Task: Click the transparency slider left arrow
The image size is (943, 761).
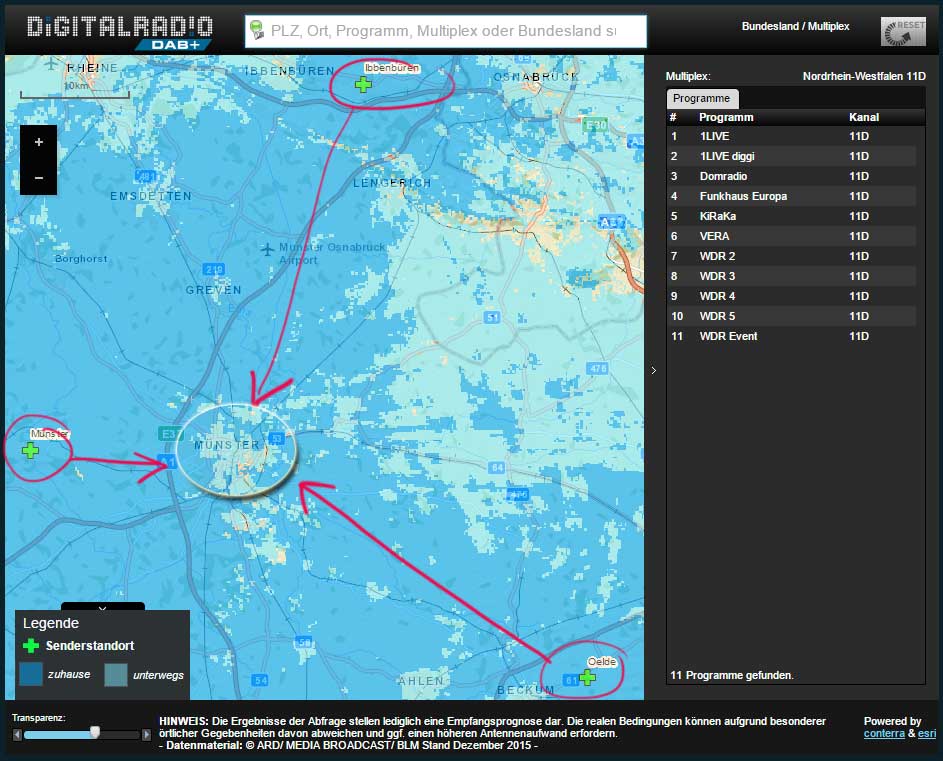Action: coord(17,735)
